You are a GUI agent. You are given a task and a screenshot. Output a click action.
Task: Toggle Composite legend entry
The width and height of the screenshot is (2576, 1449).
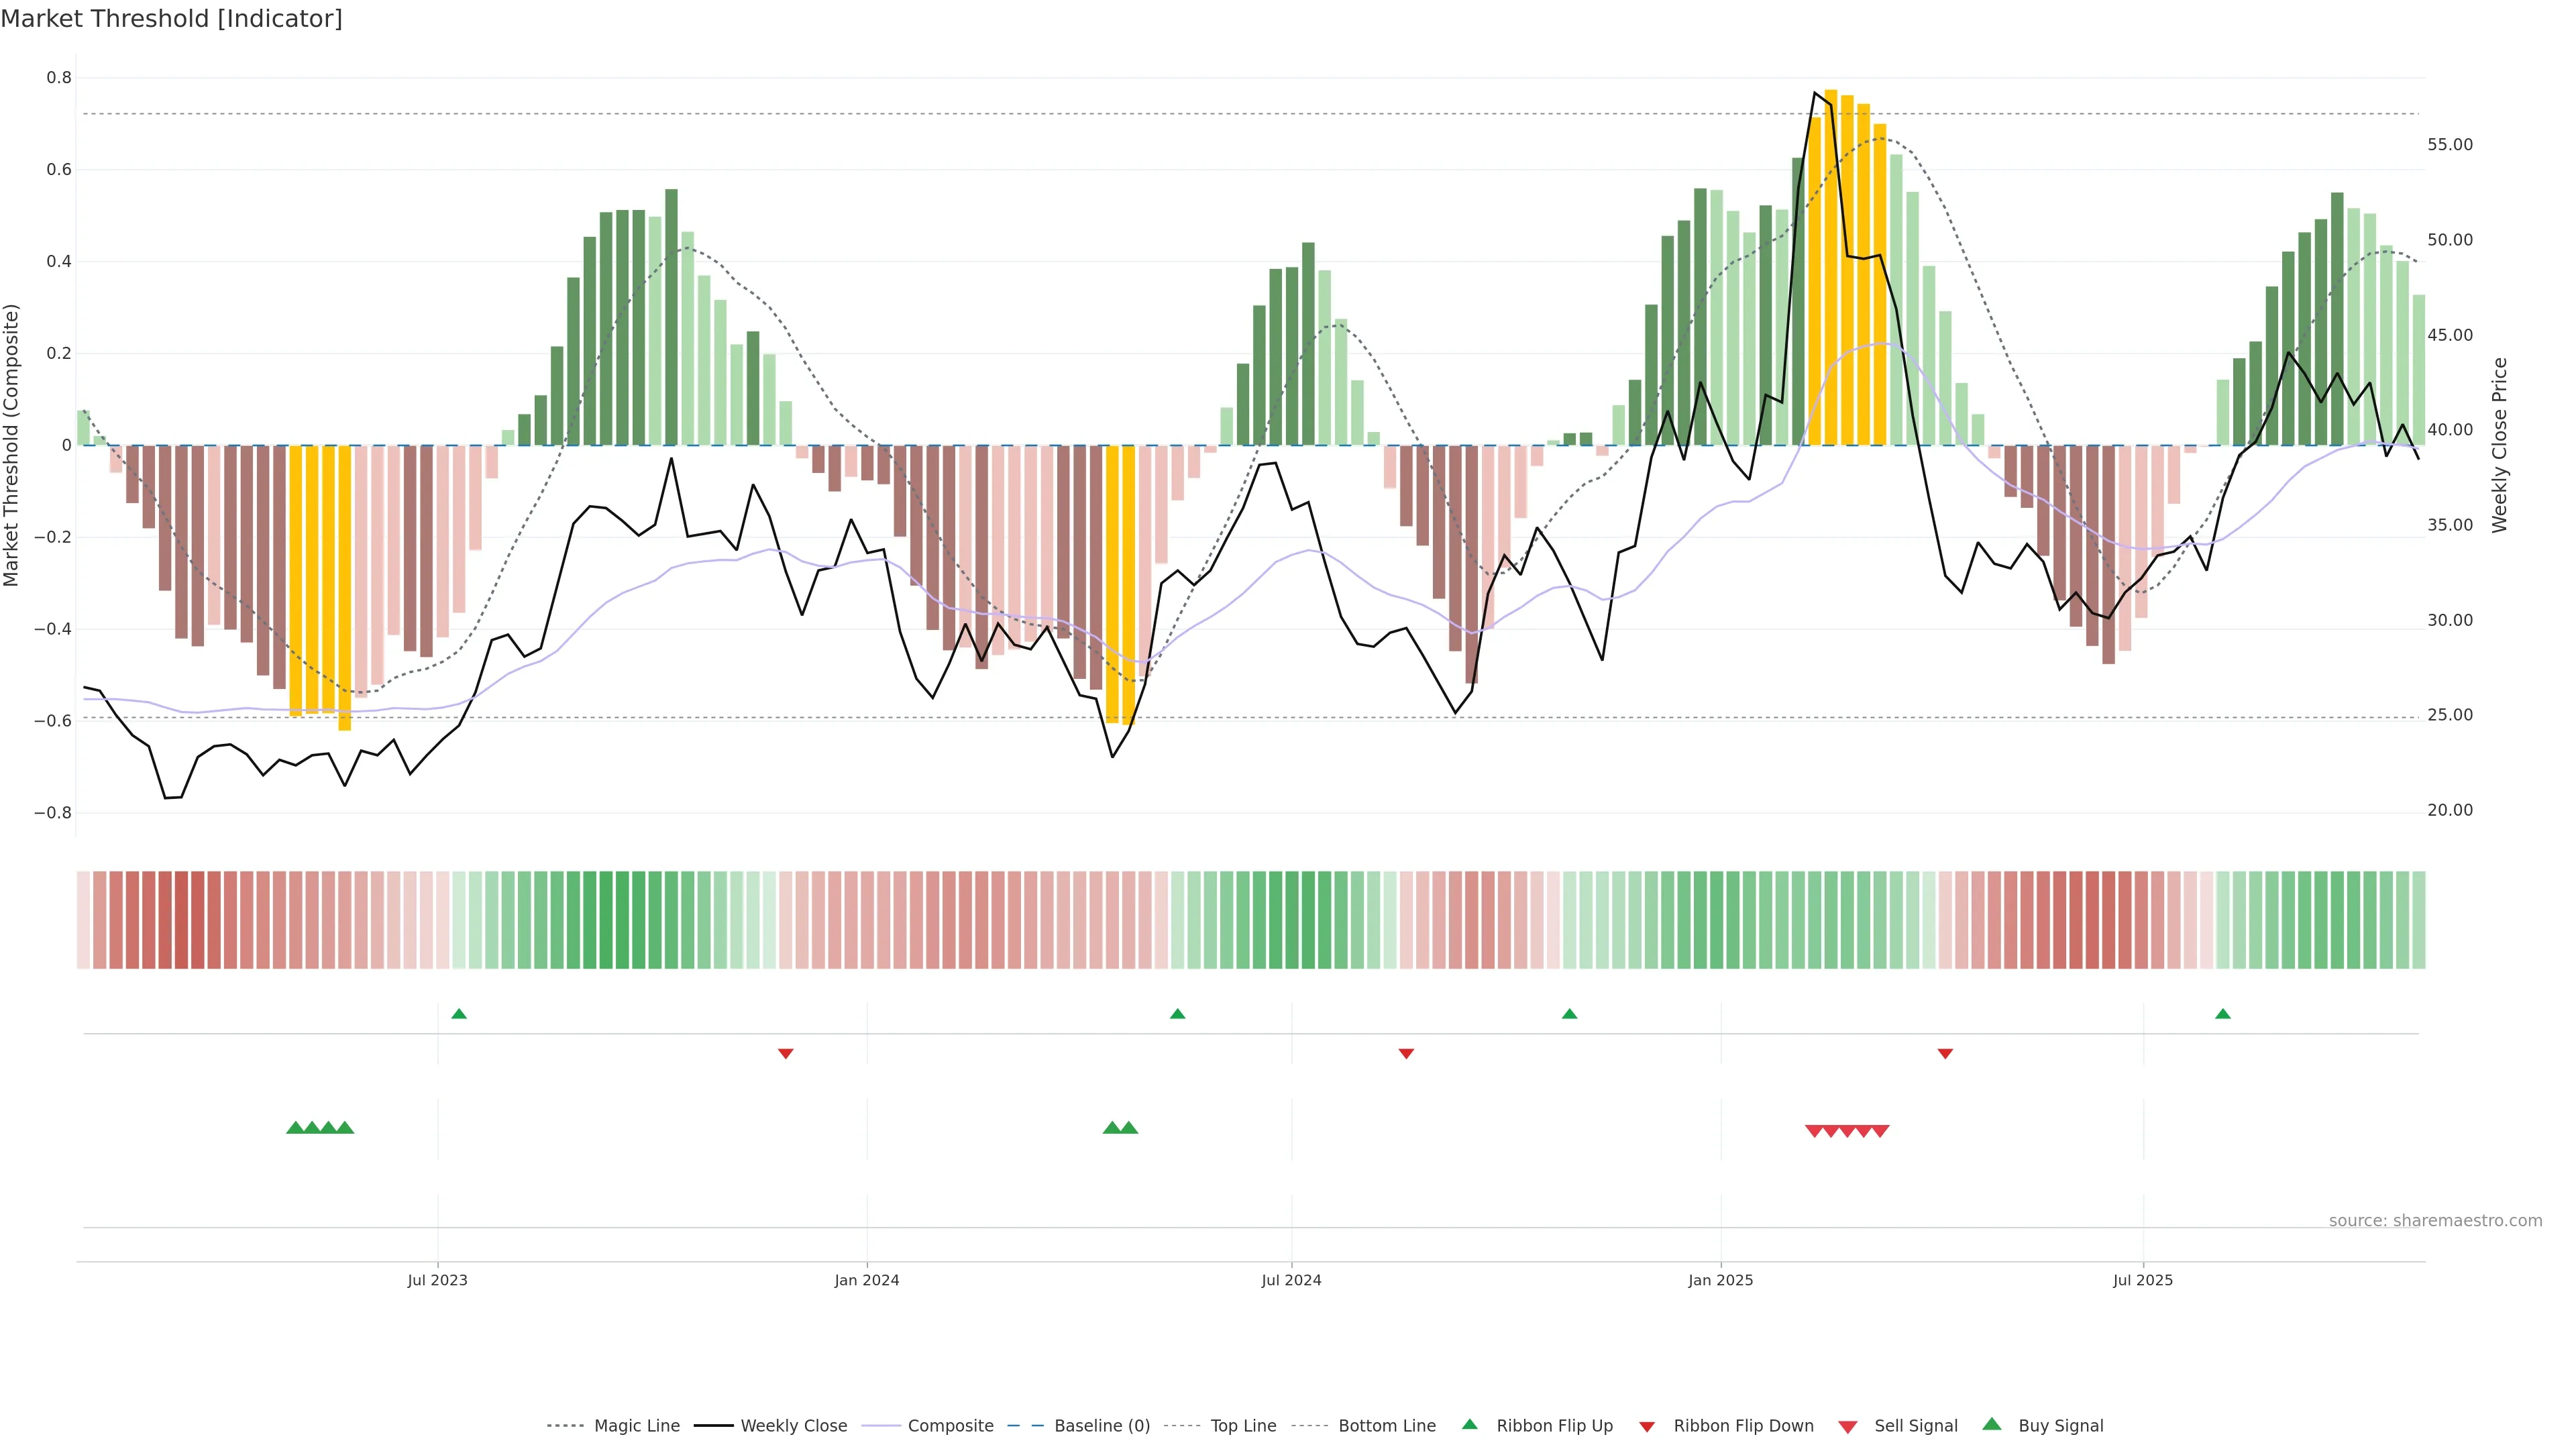click(x=950, y=1426)
